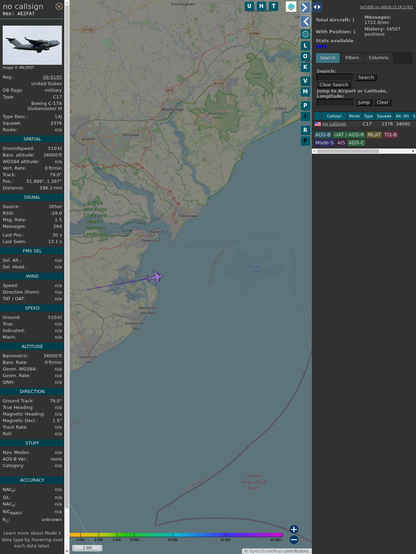Open the stats 'here' link
Image resolution: width=416 pixels, height=554 pixels.
(321, 46)
